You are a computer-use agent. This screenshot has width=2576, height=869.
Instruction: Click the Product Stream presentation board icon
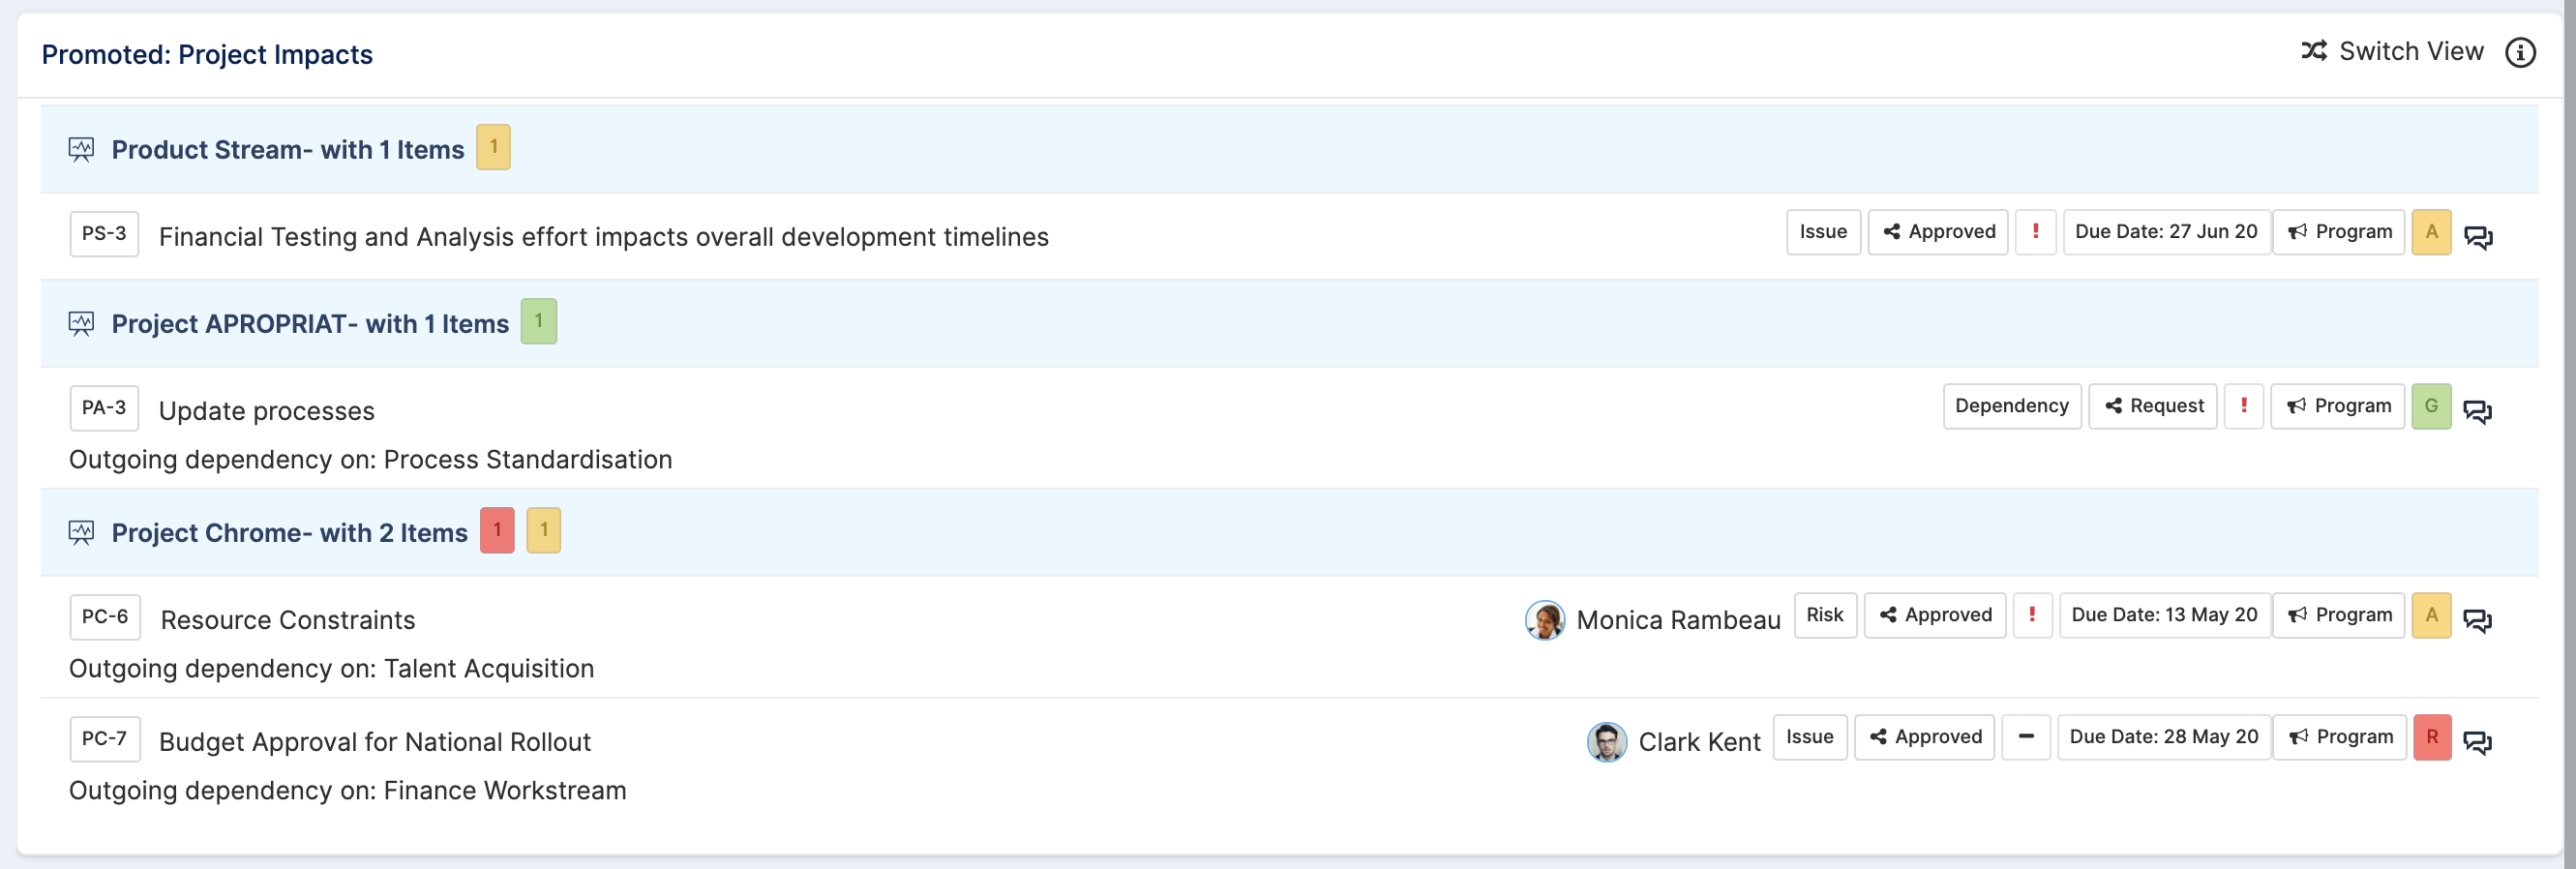click(81, 150)
